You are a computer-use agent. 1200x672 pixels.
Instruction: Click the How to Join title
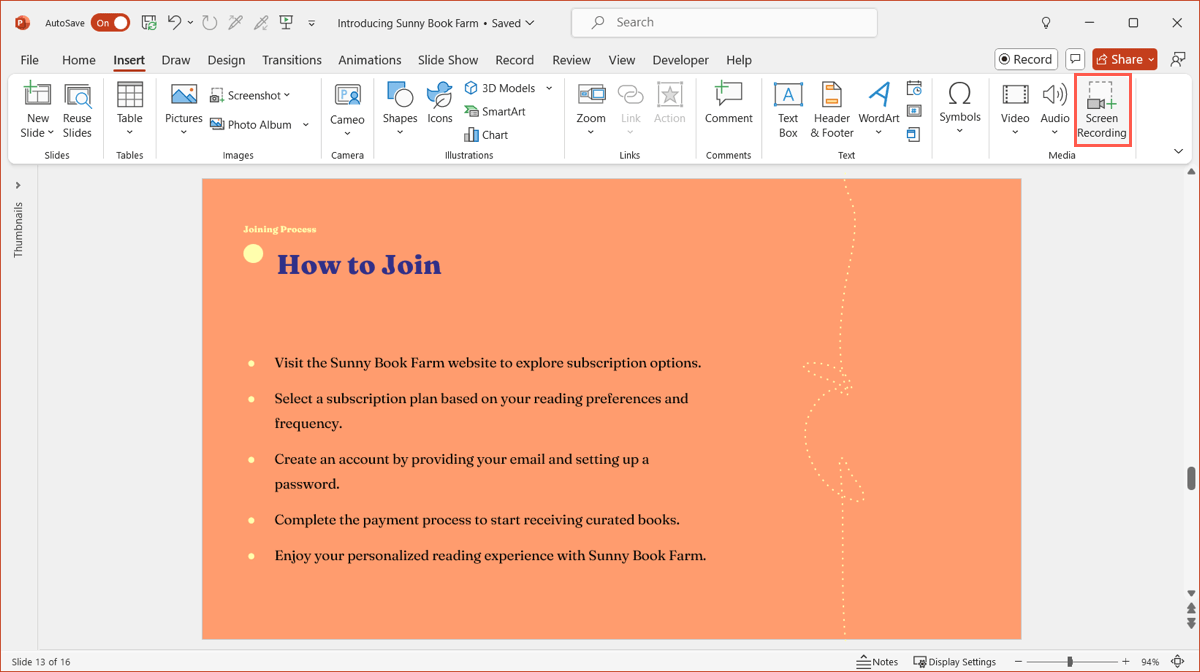[359, 265]
